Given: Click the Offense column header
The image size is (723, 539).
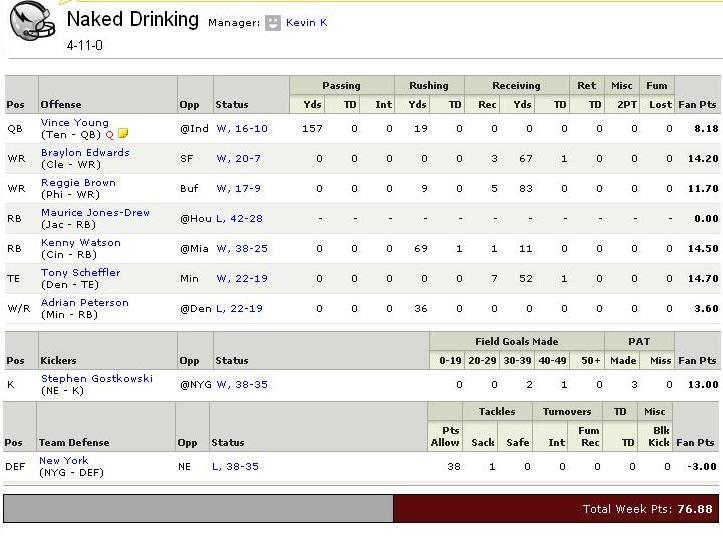Looking at the screenshot, I should pyautogui.click(x=60, y=105).
